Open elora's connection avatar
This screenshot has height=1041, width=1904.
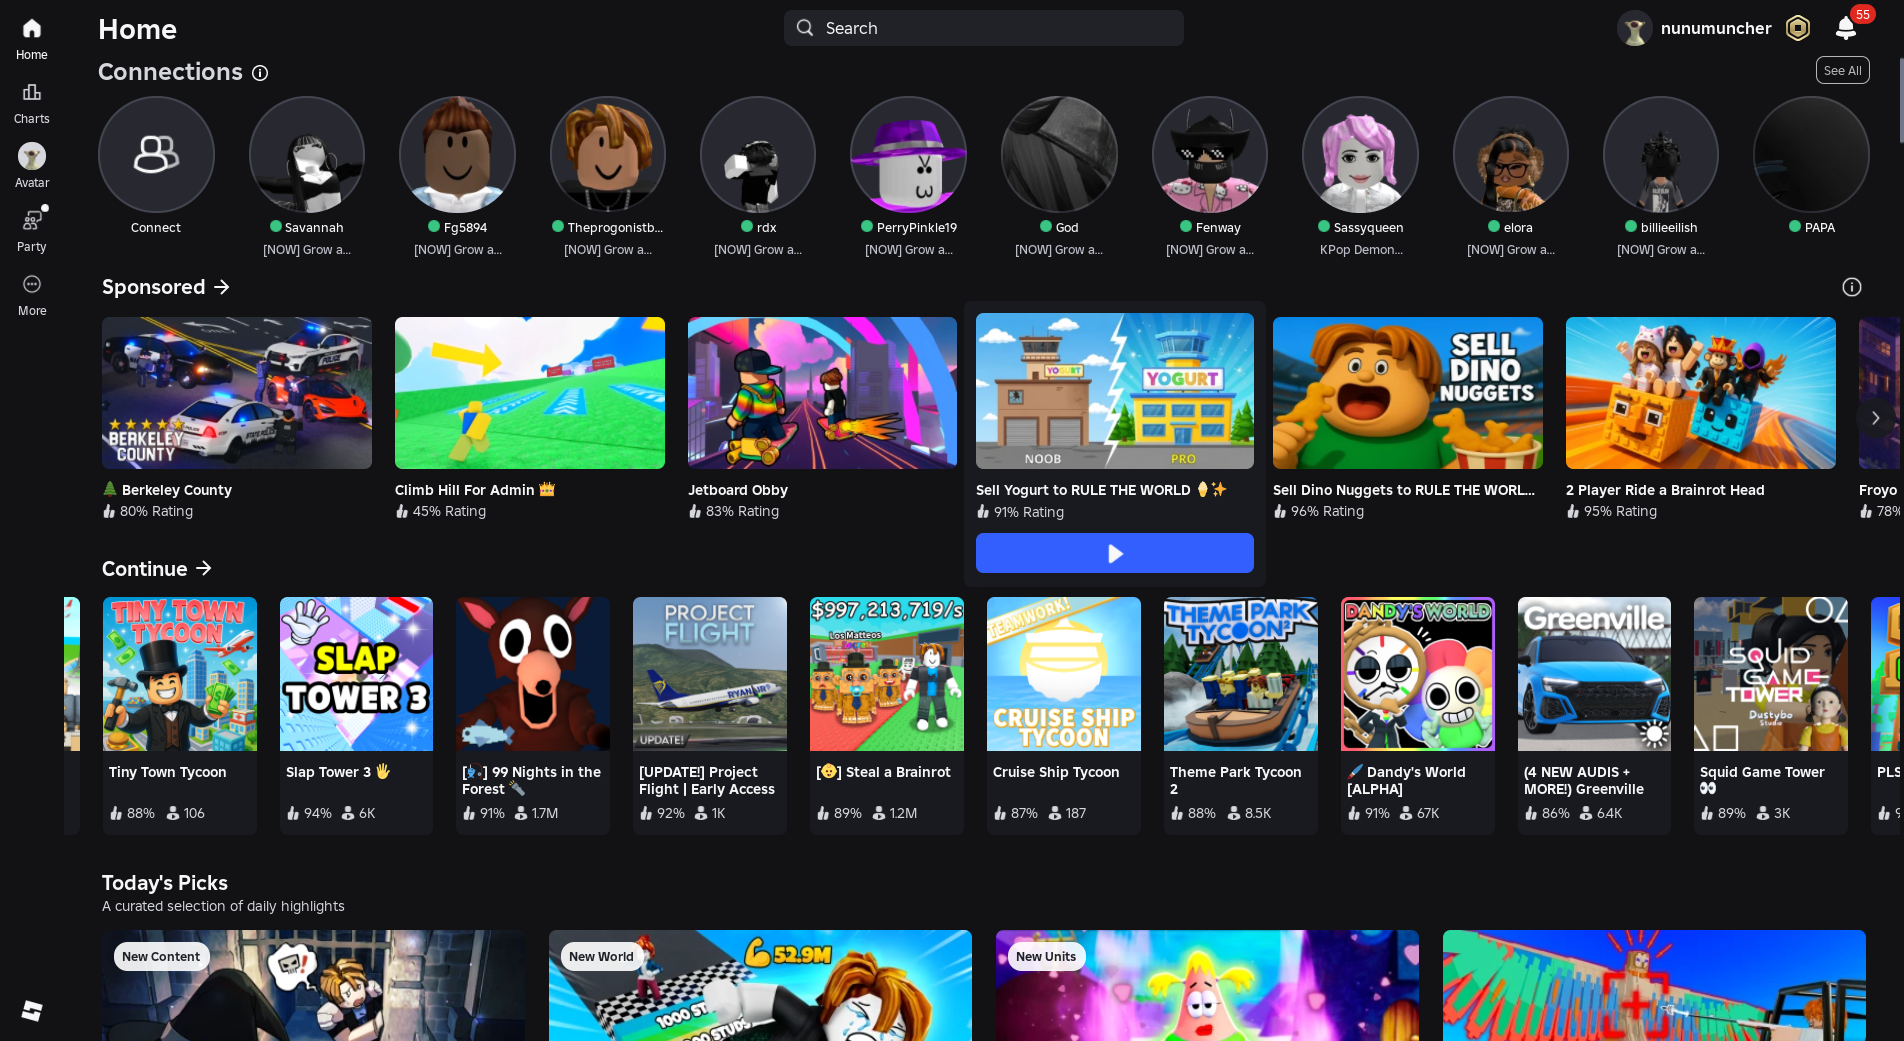(1511, 154)
